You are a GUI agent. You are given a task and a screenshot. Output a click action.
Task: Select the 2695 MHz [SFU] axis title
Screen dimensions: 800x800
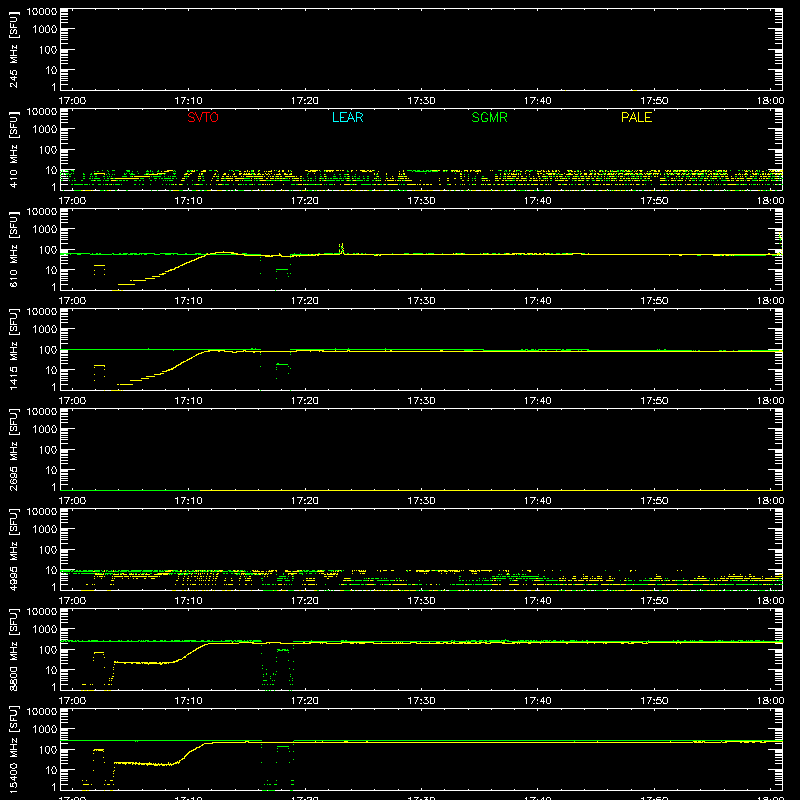click(13, 449)
